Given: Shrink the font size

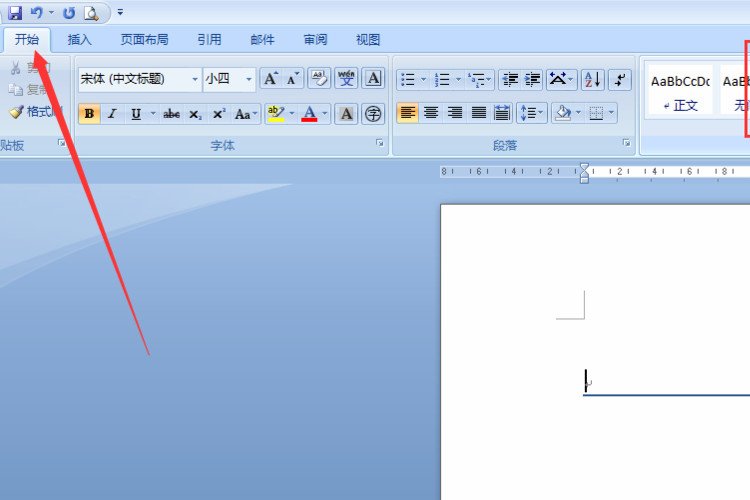Looking at the screenshot, I should click(292, 78).
